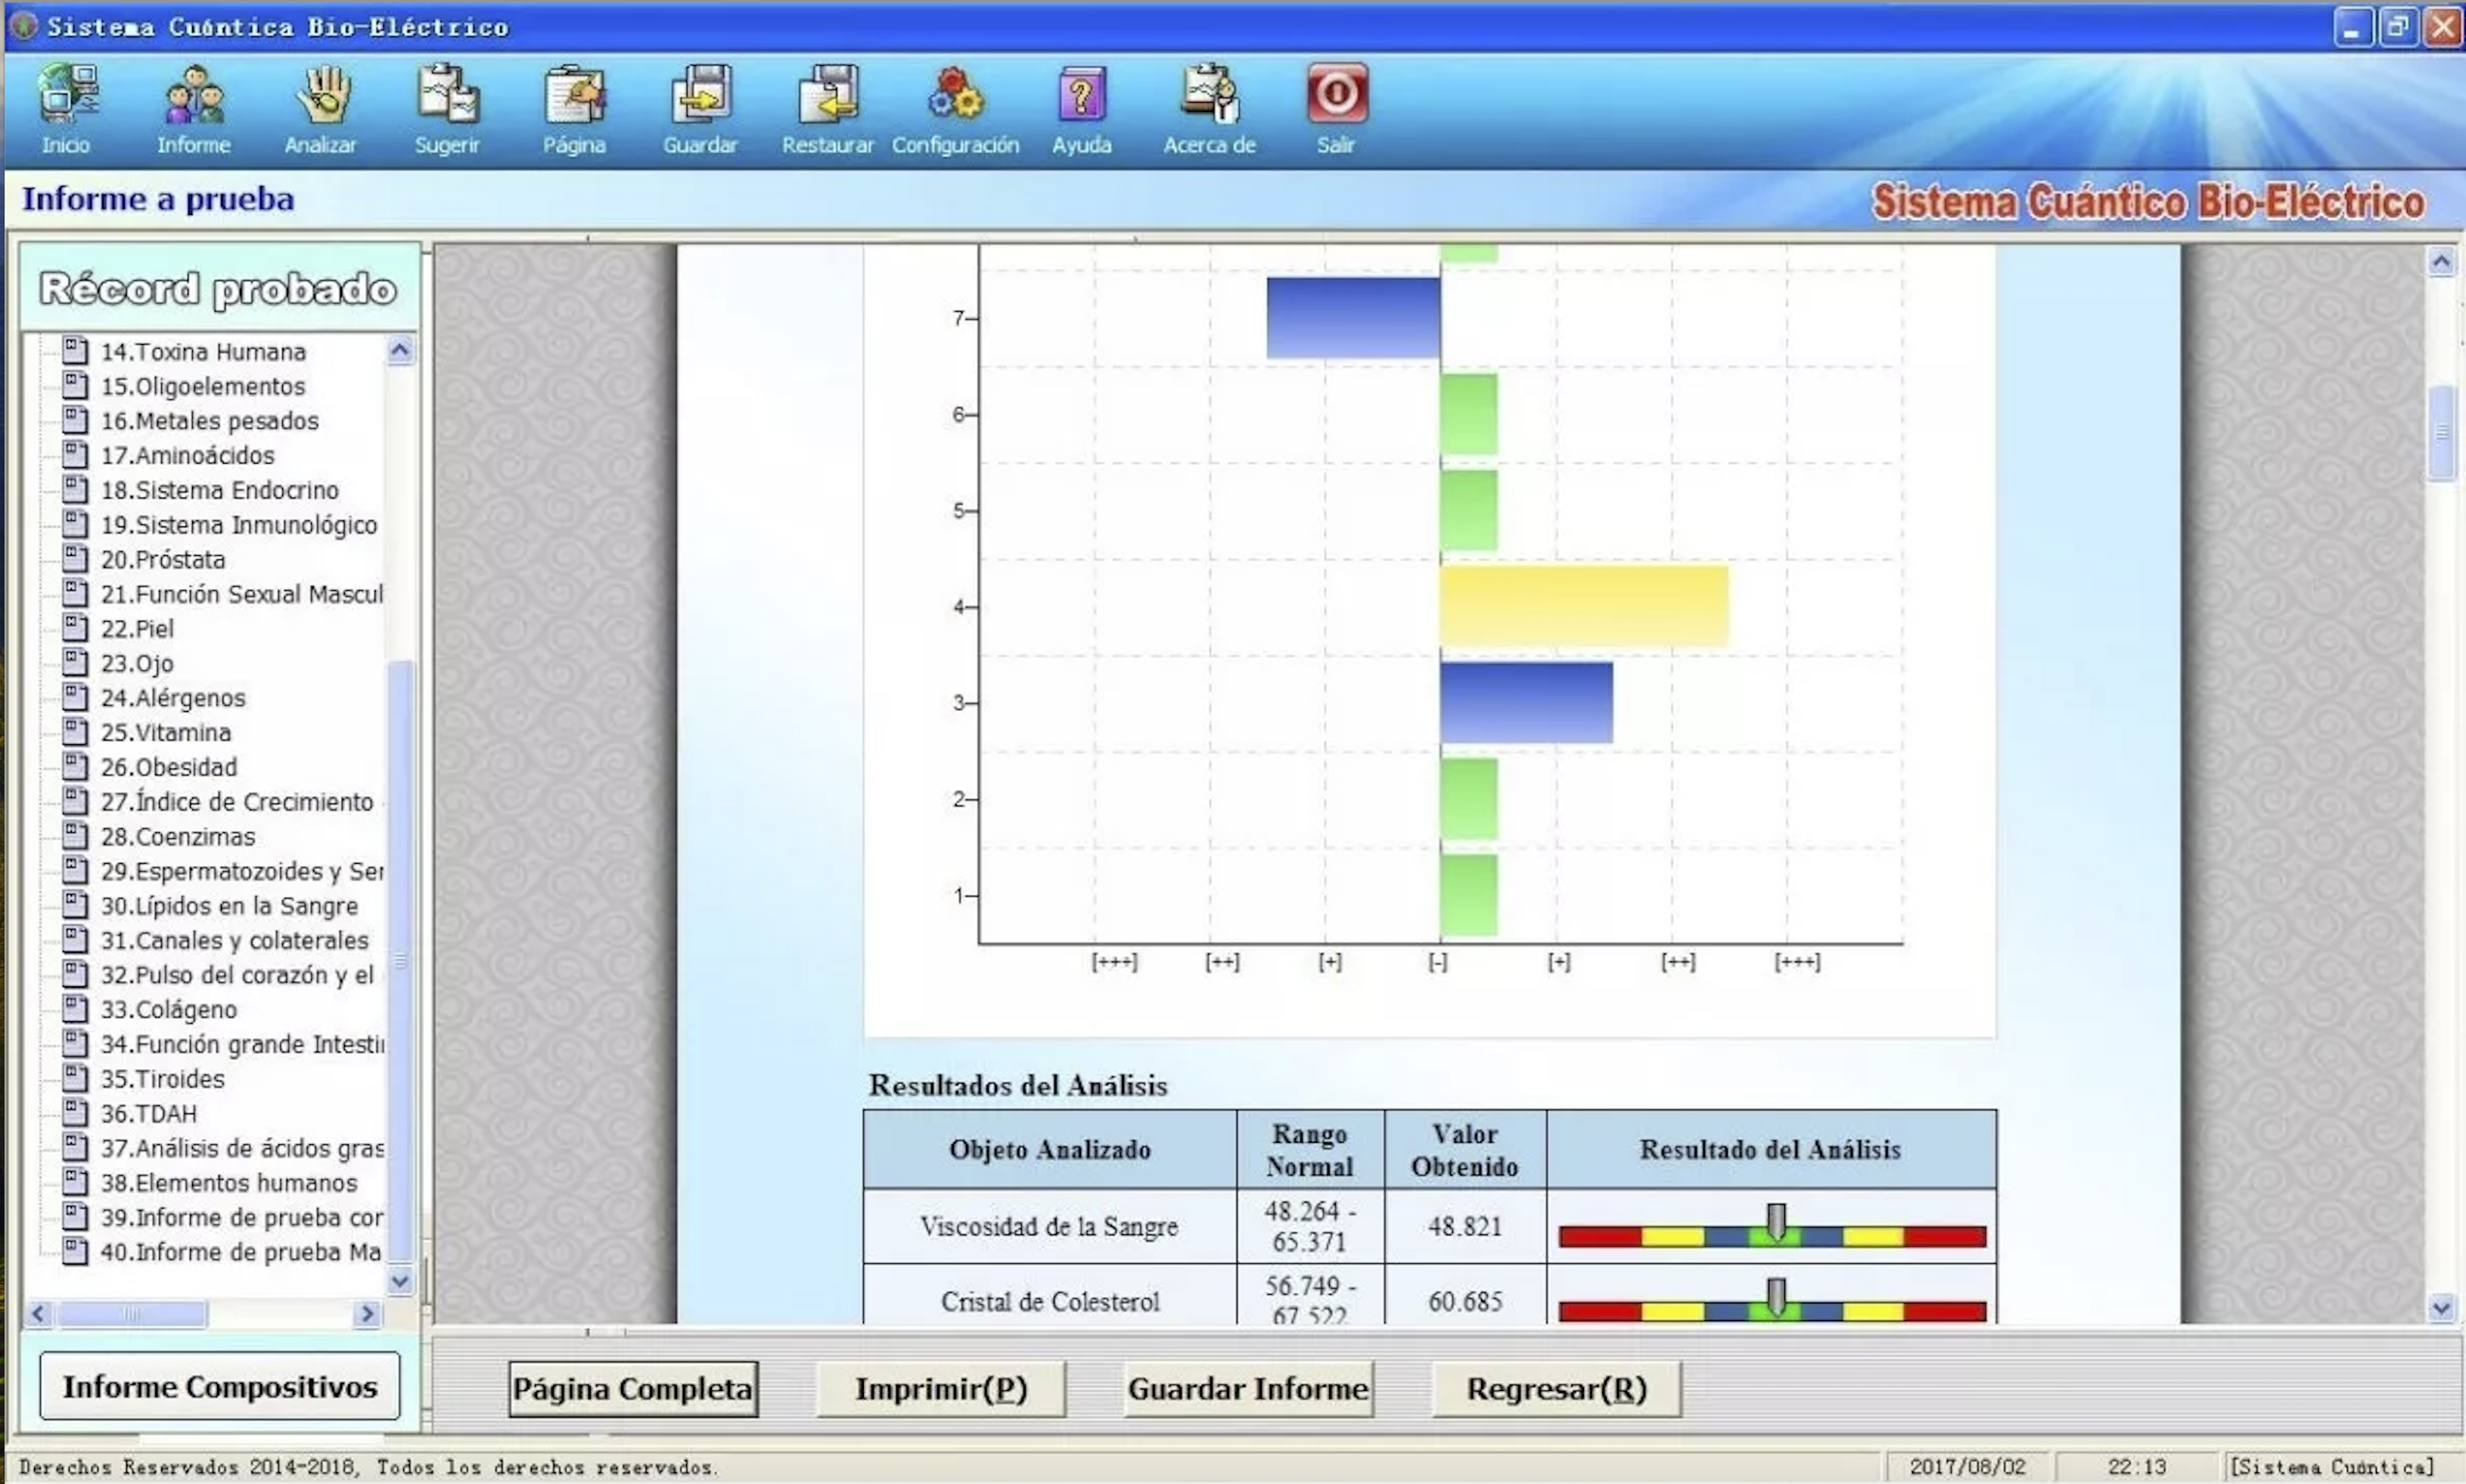Select 26.Obesidad report
Viewport: 2466px width, 1484px height.
(x=169, y=767)
